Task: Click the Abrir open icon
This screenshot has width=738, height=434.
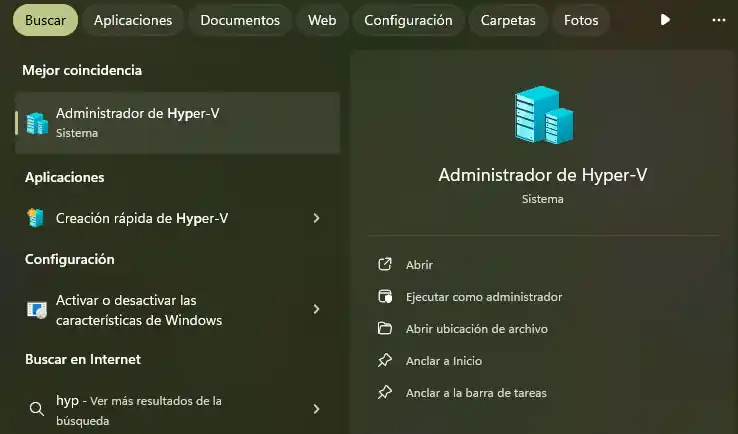Action: (384, 265)
